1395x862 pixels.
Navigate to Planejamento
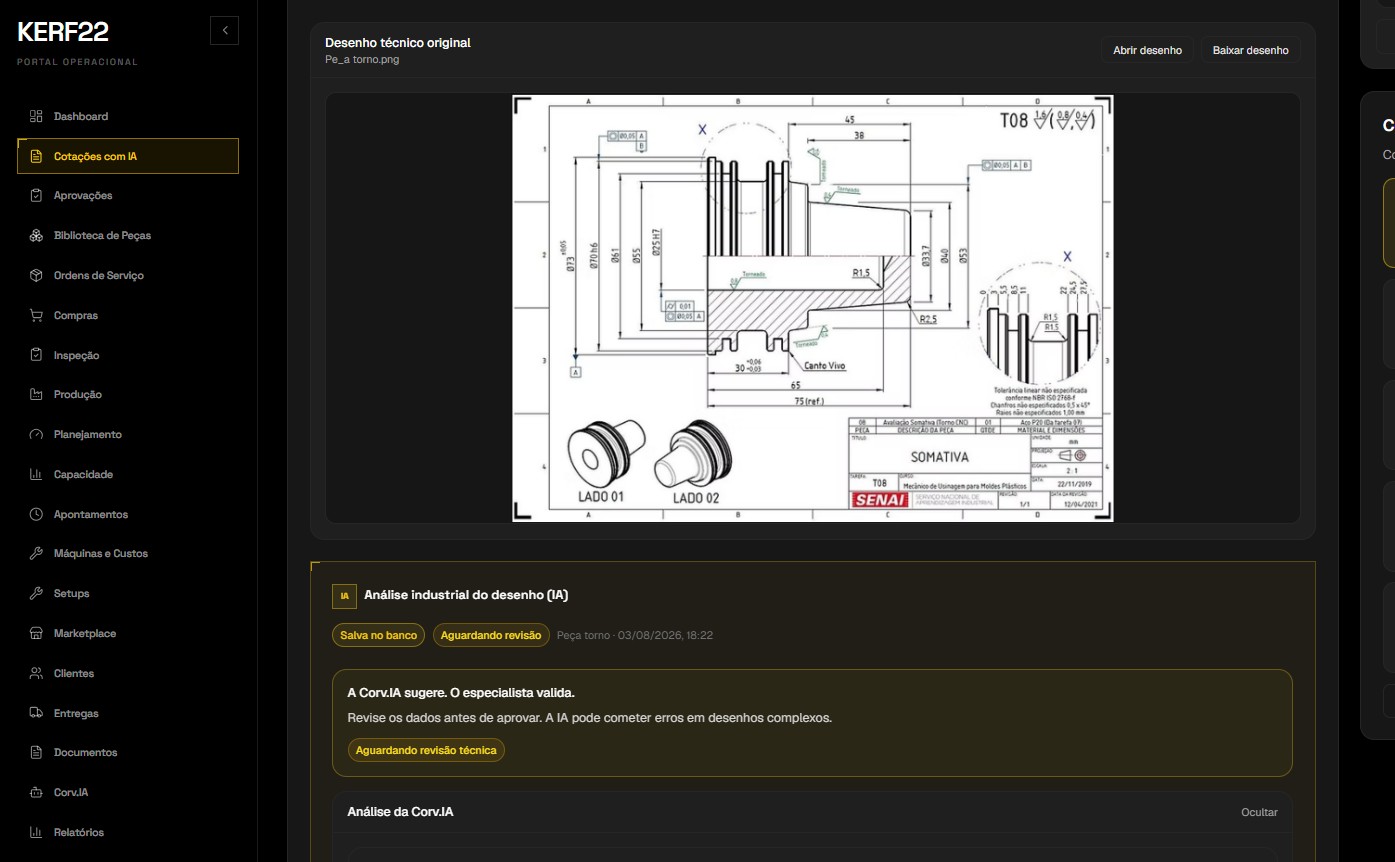coord(128,434)
